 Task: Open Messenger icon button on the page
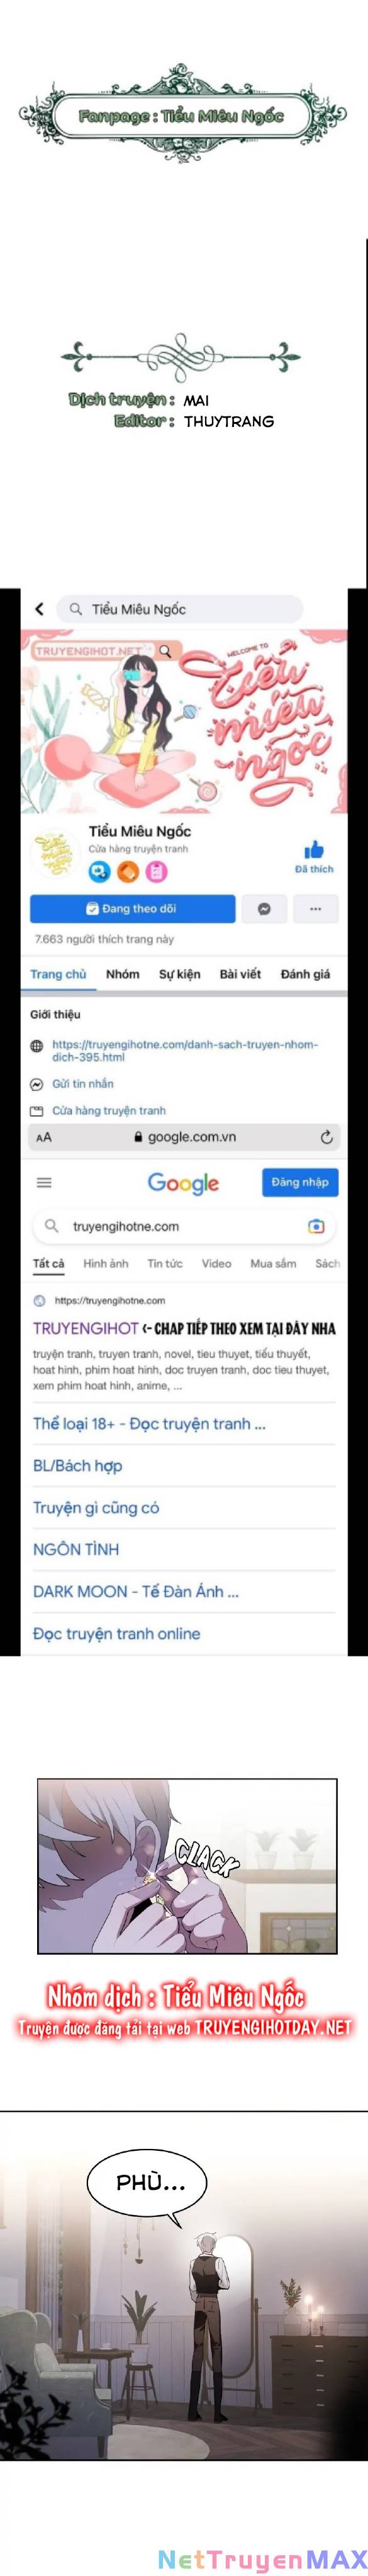(x=264, y=909)
